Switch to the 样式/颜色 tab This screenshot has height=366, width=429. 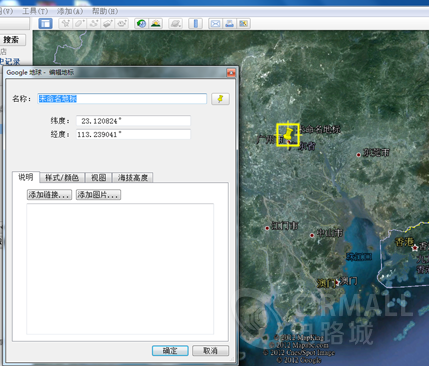click(x=62, y=178)
